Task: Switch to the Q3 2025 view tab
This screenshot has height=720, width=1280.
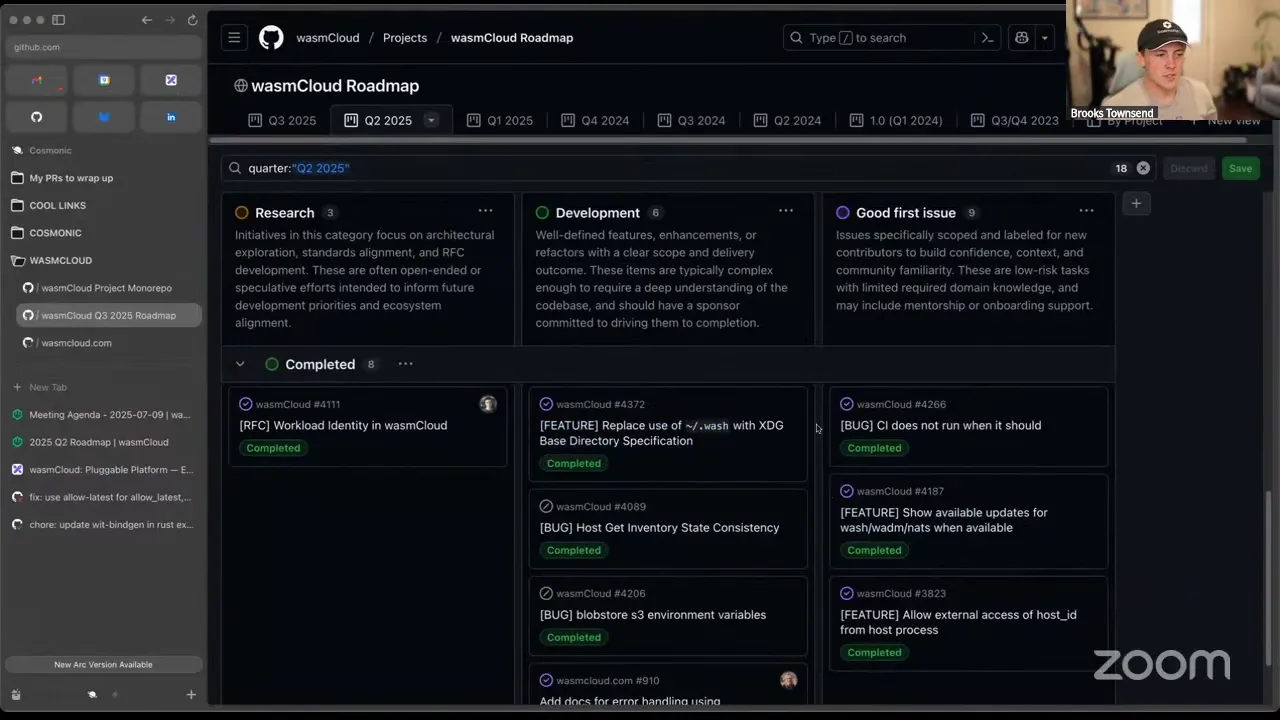Action: [282, 120]
